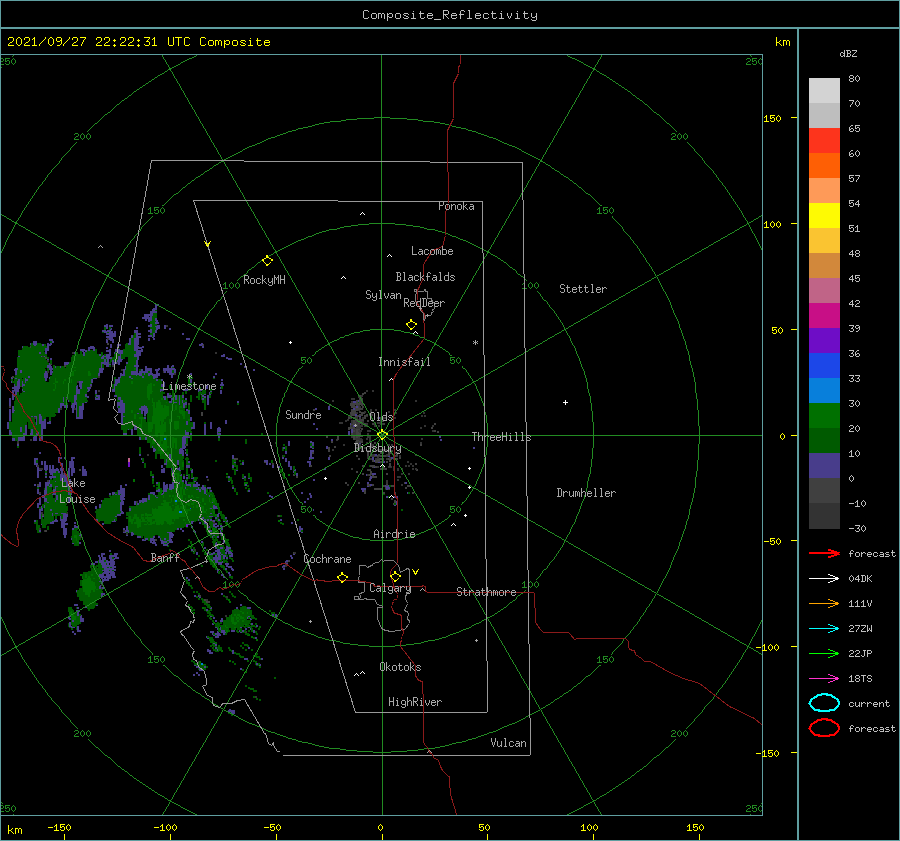The width and height of the screenshot is (900, 841).
Task: Click the Lake Louise label
Action: coord(77,491)
